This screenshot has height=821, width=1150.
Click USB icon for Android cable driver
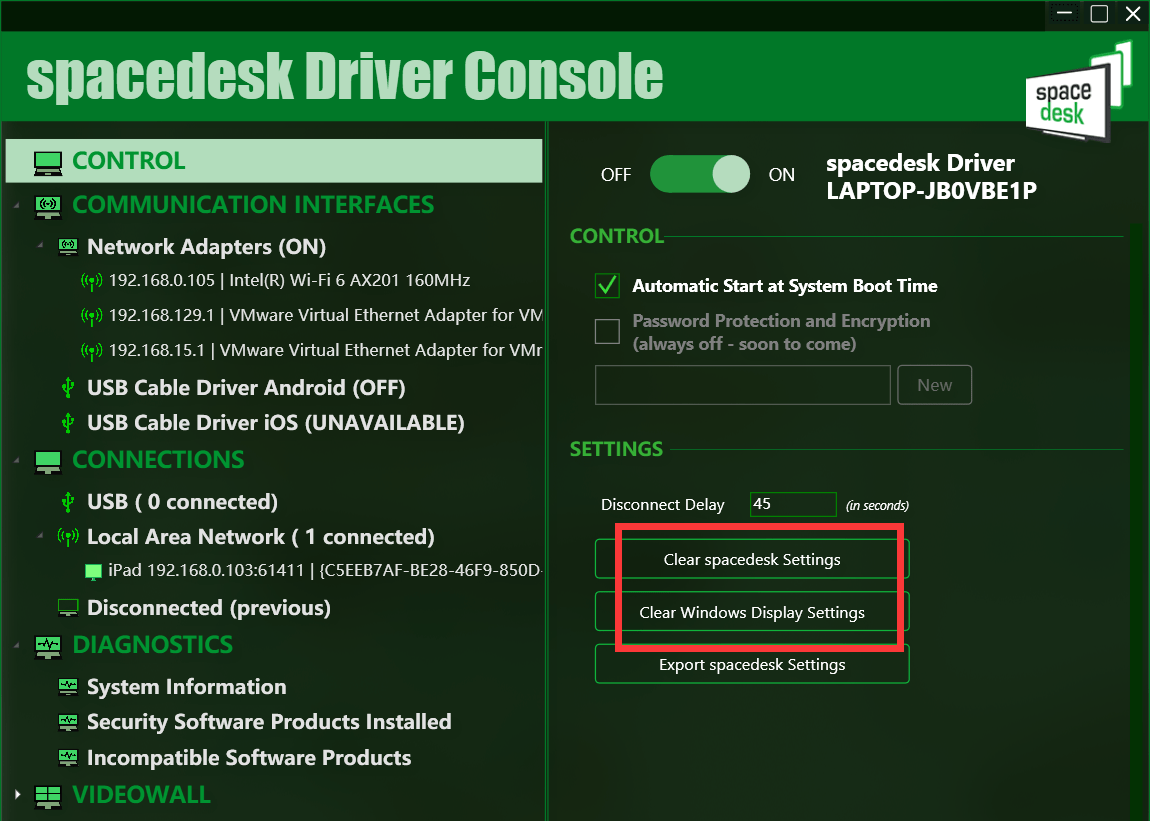pyautogui.click(x=68, y=387)
